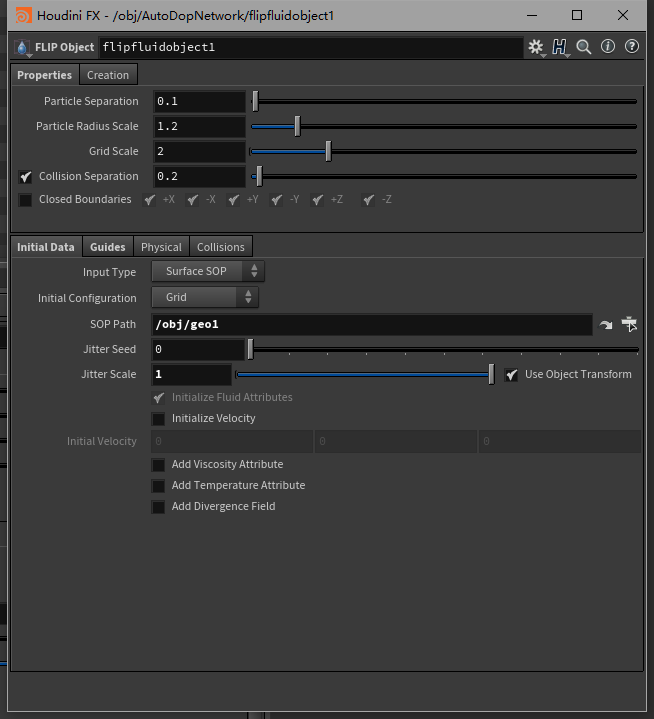
Task: Click the Jitter Scale value field
Action: 192,375
